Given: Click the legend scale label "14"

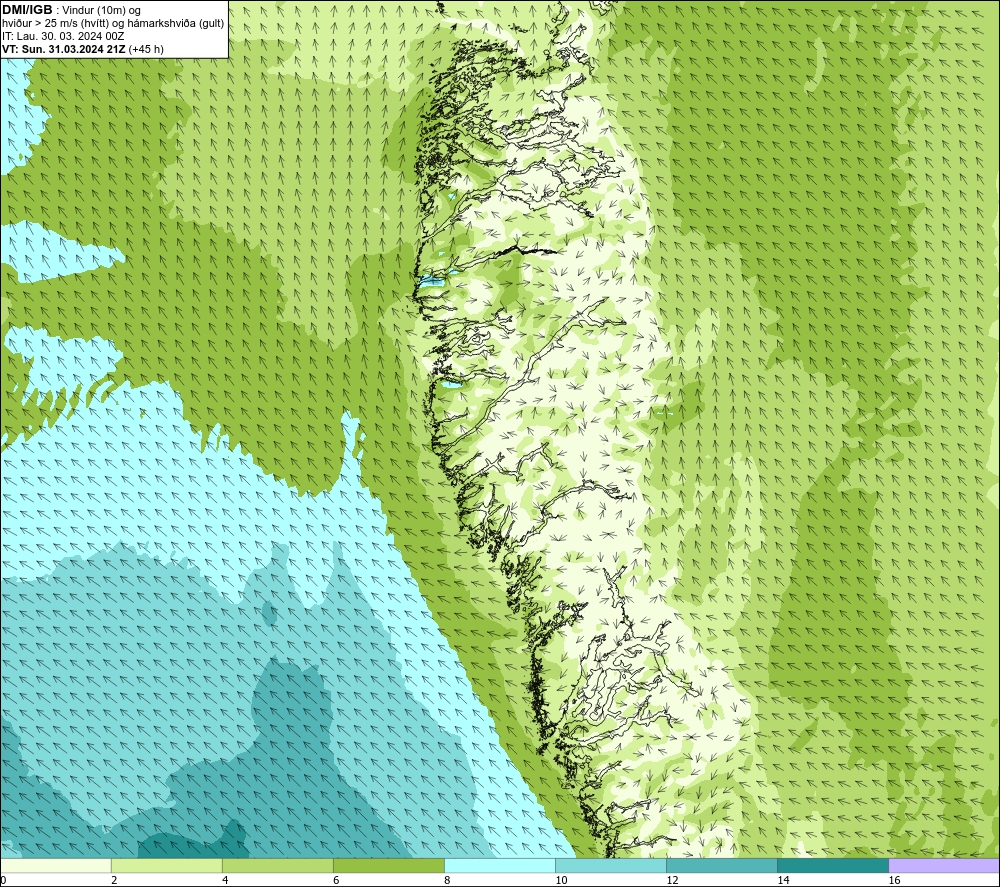Looking at the screenshot, I should click(x=783, y=881).
